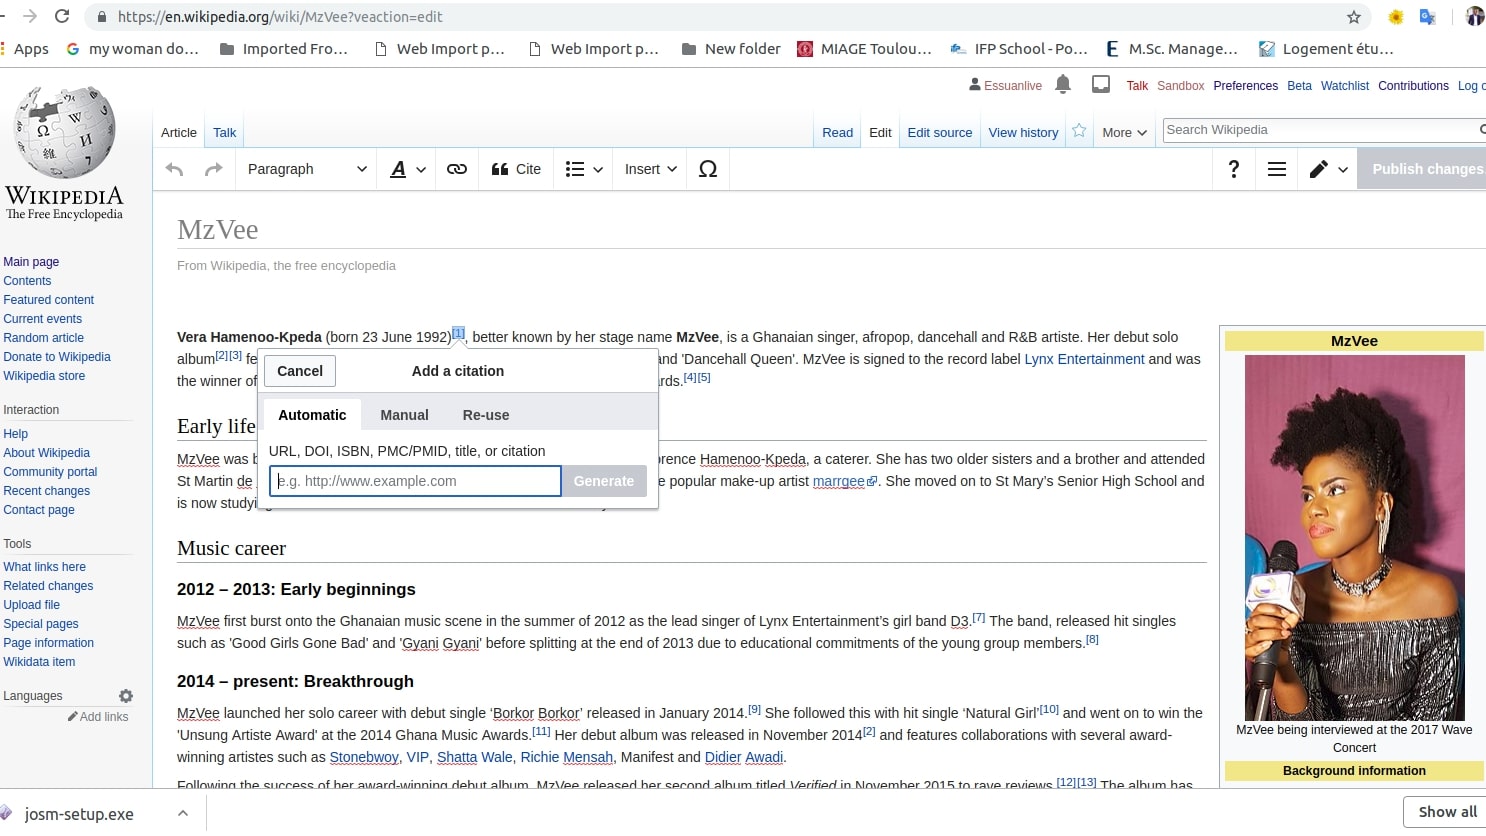Open the Article tab
The width and height of the screenshot is (1486, 836).
click(179, 132)
